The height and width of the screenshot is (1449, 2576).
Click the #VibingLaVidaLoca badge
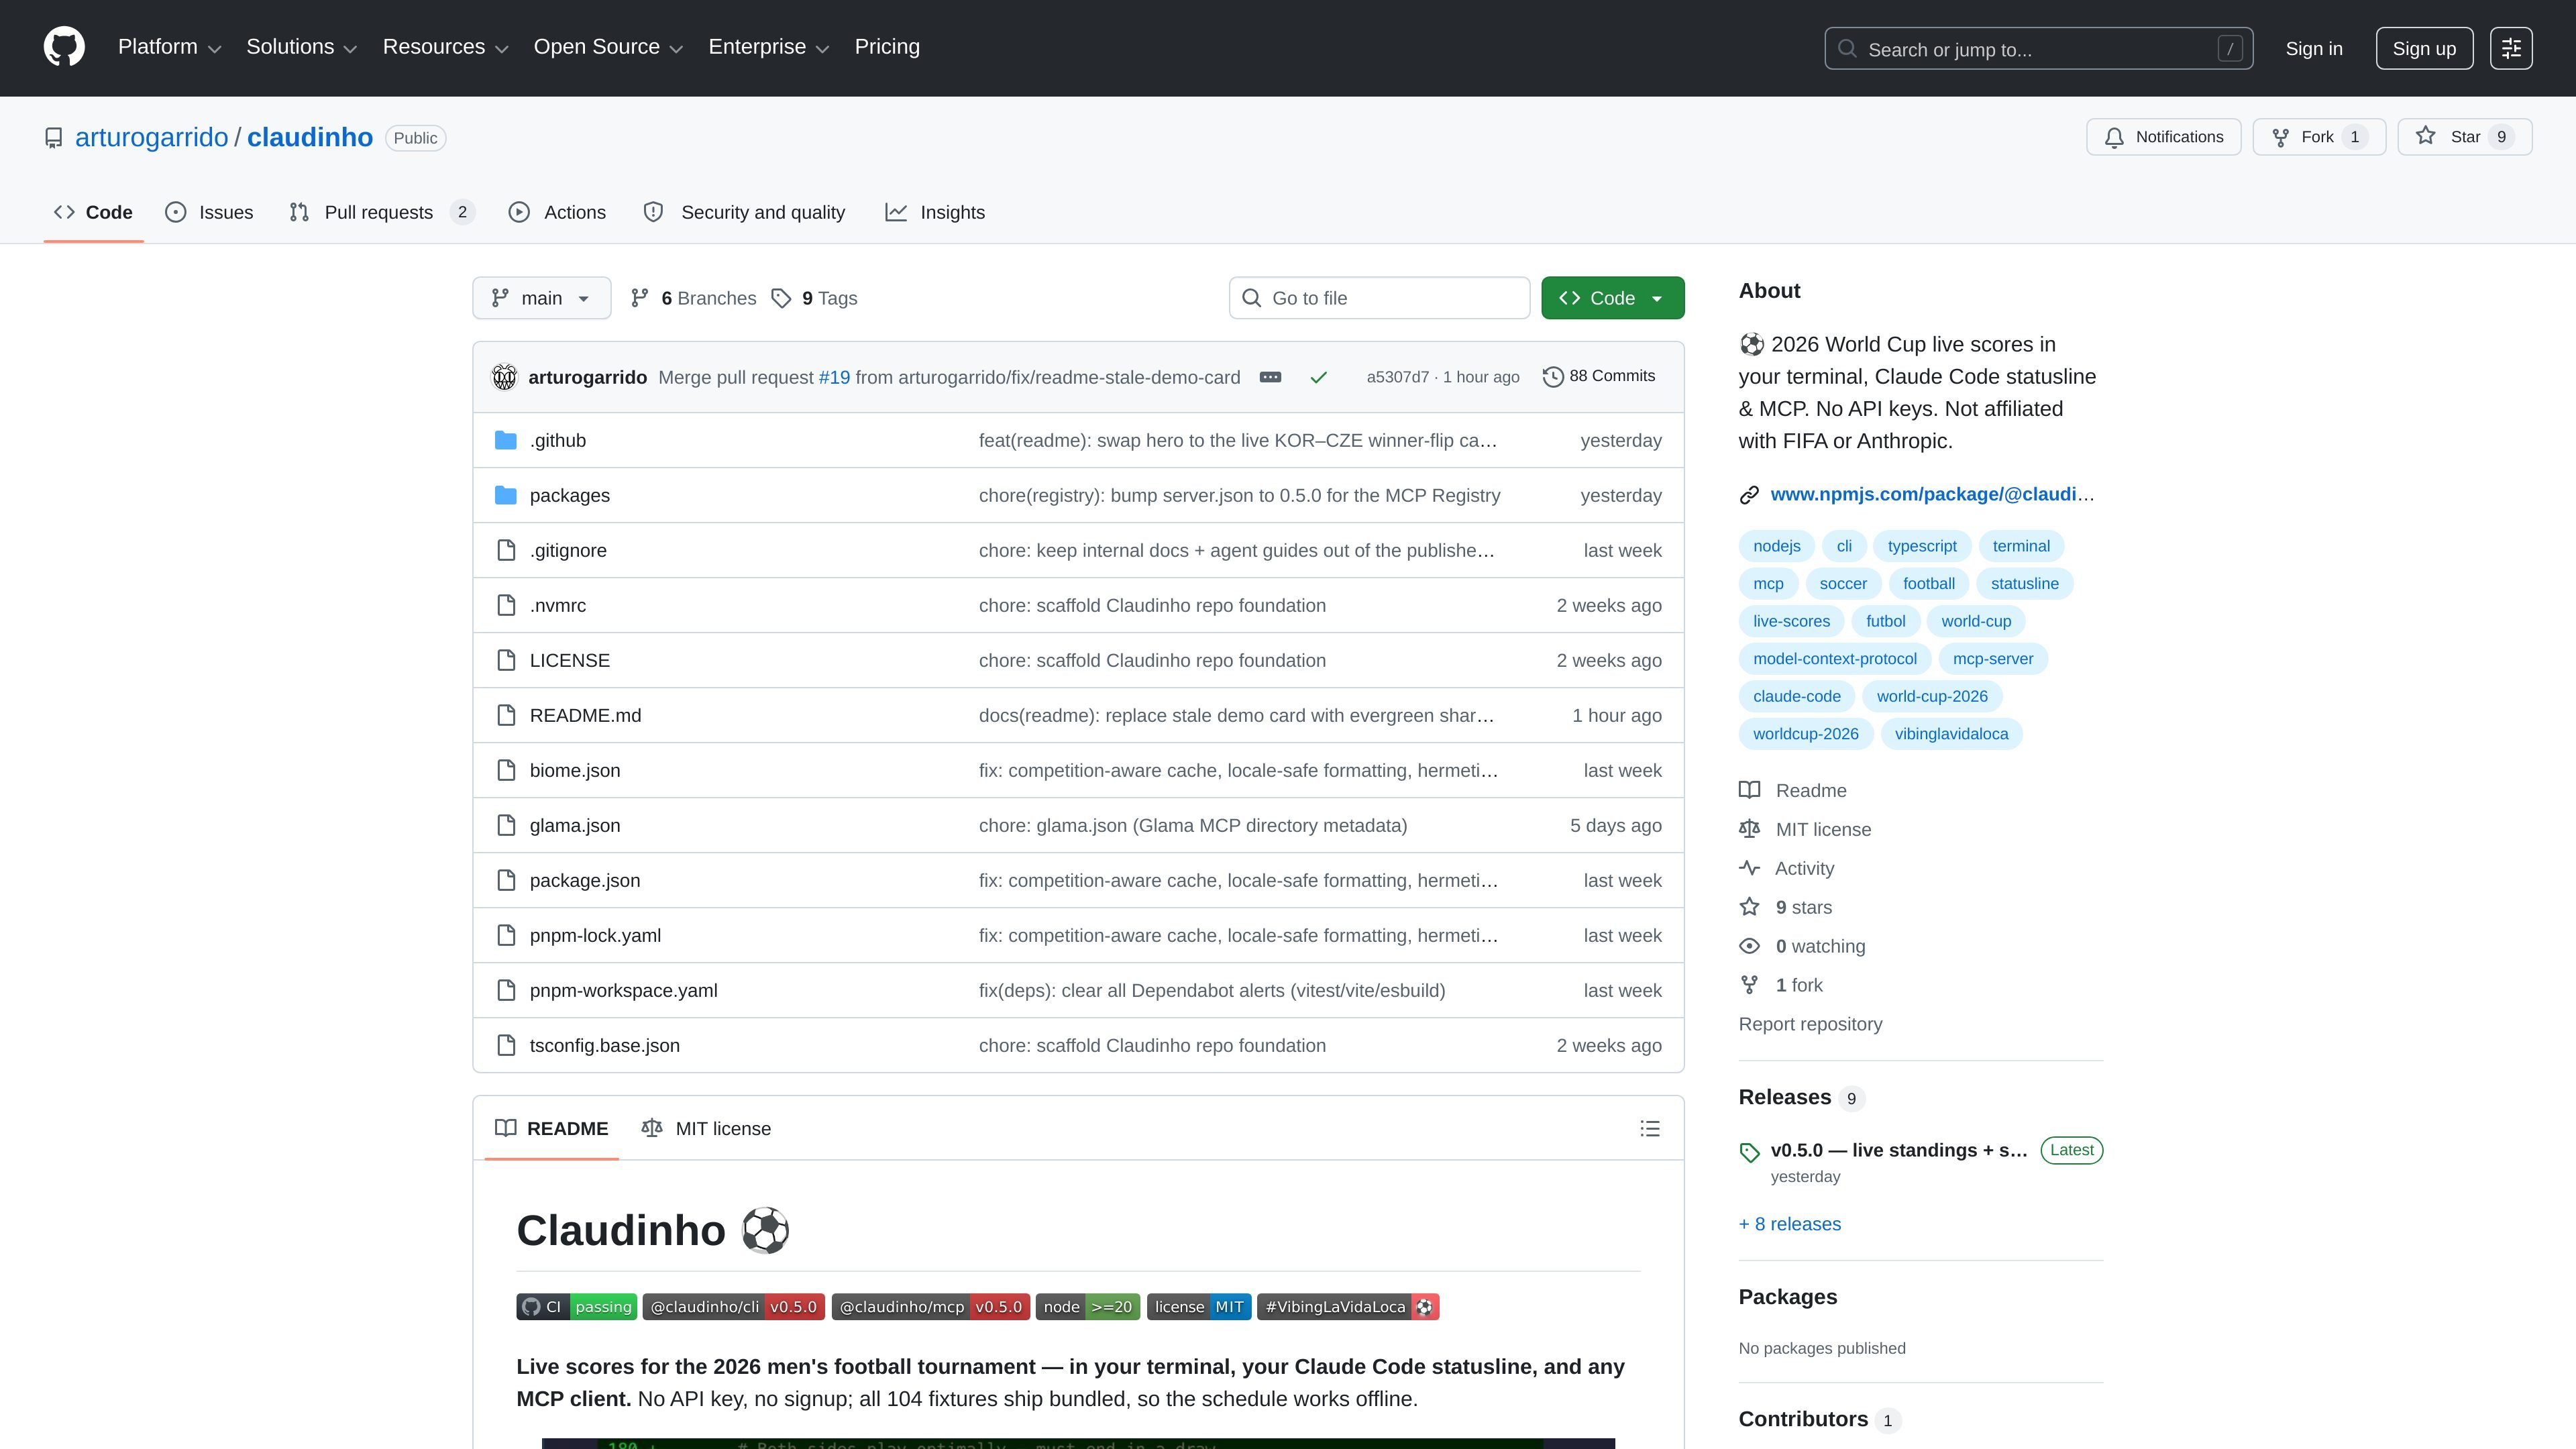point(1348,1307)
